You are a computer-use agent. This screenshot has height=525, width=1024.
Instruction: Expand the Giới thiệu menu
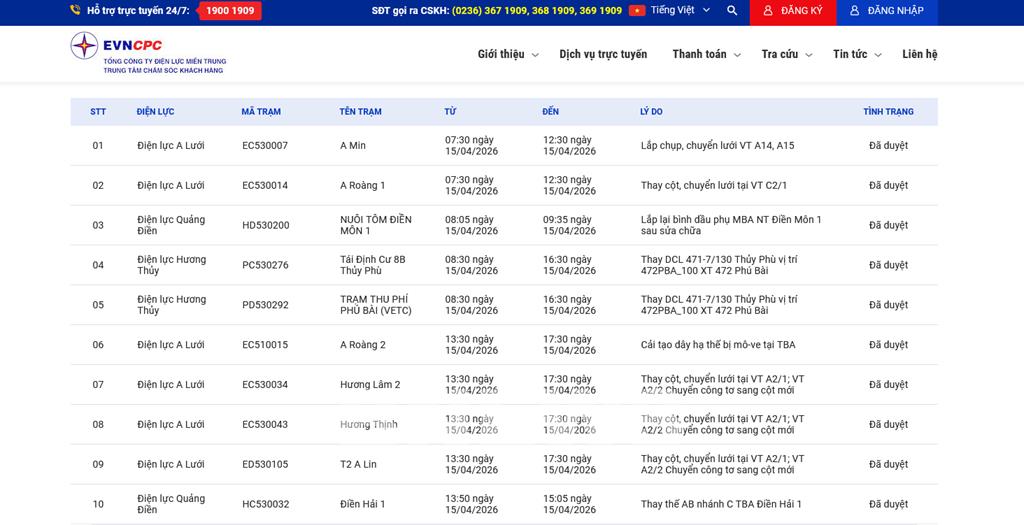coord(508,55)
